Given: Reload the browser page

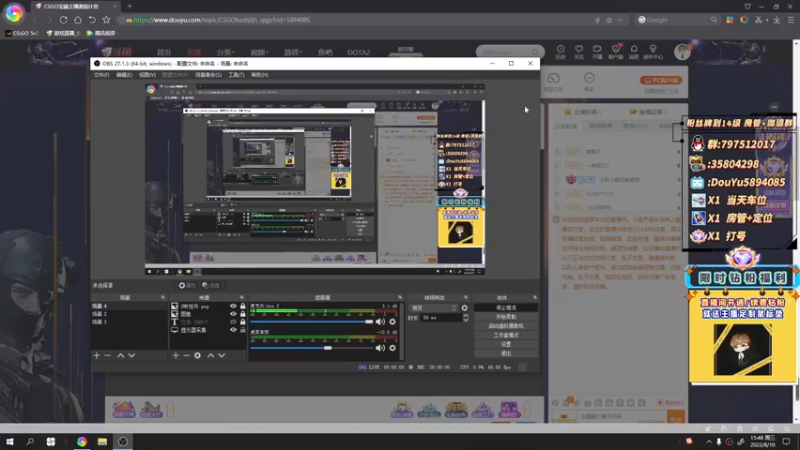Looking at the screenshot, I should tap(63, 20).
